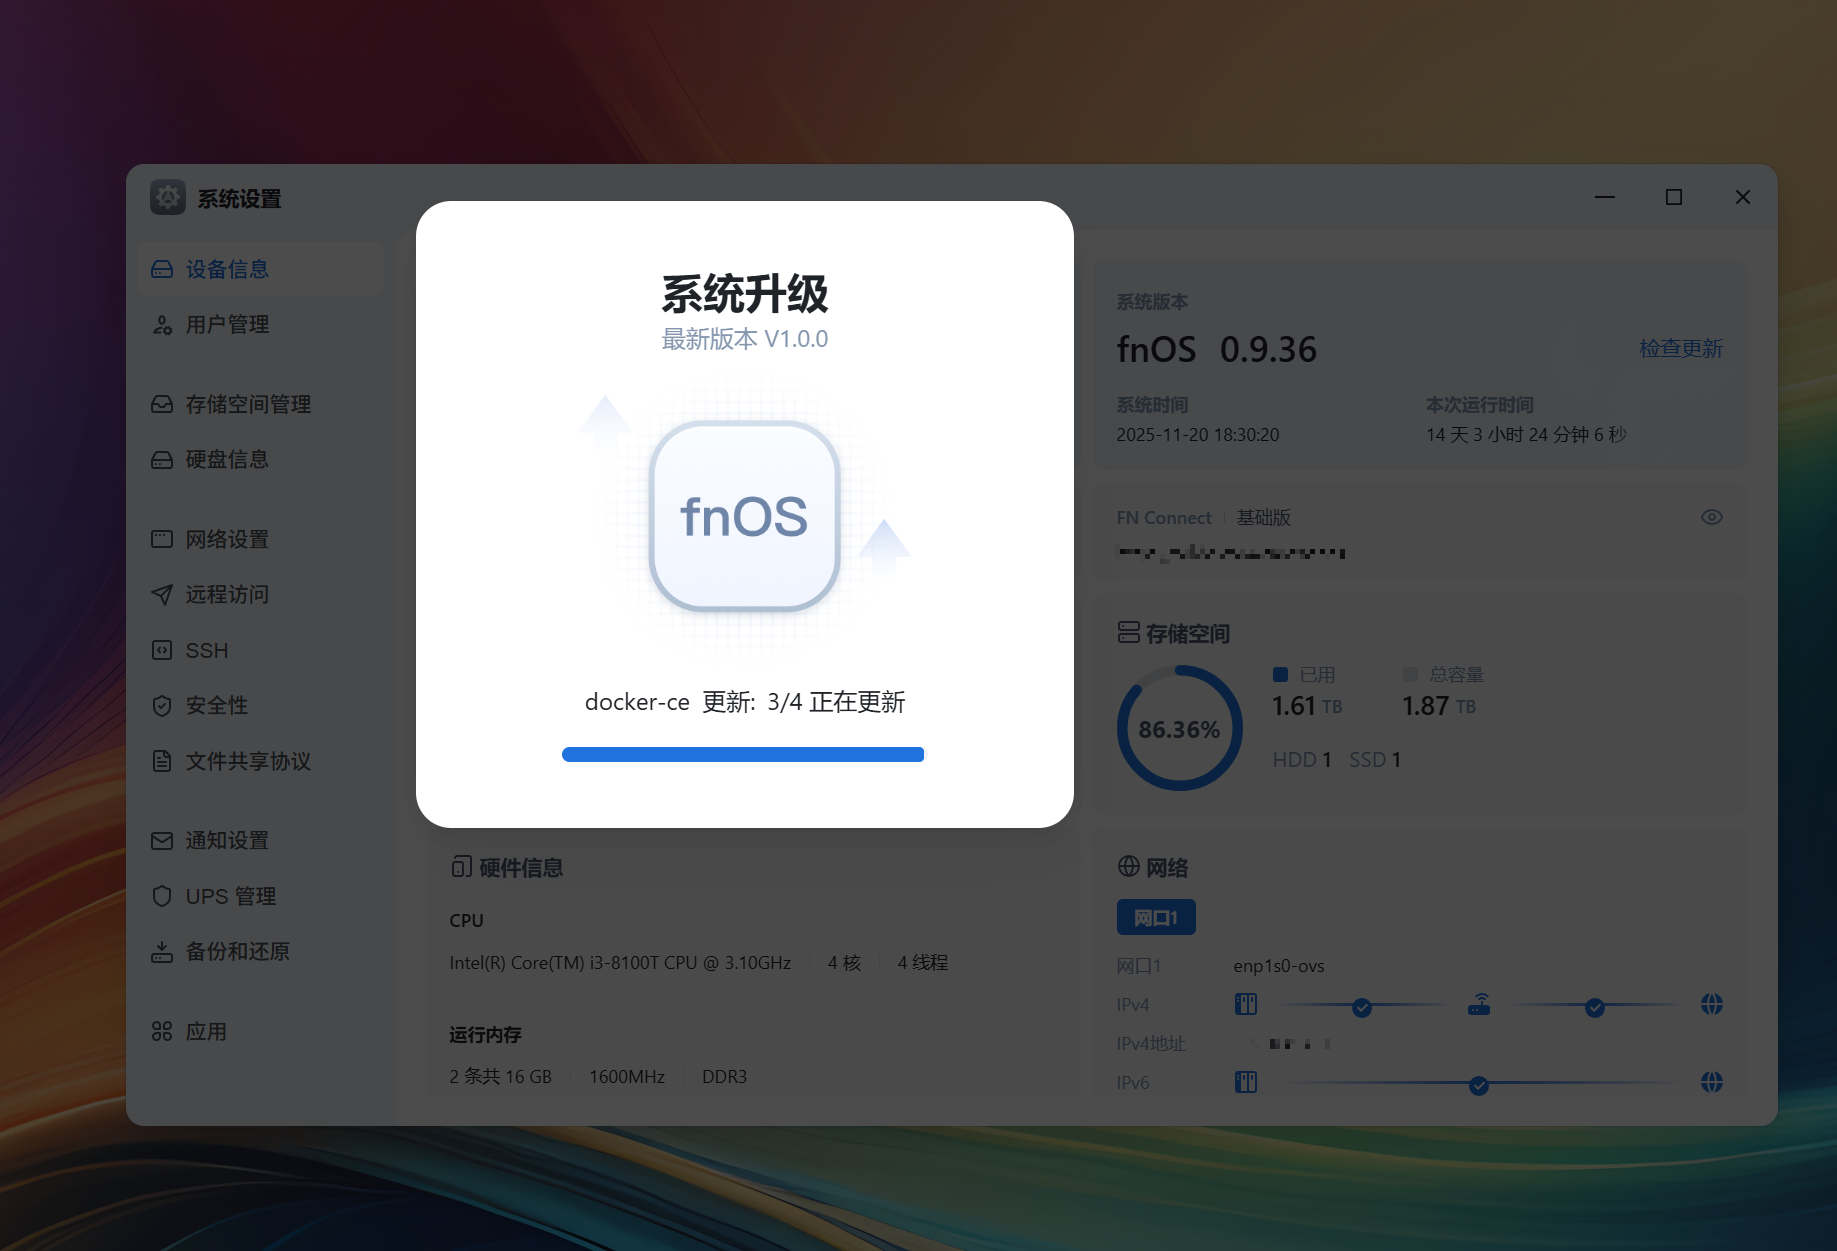Click the NAS device icon in IPv6 row
This screenshot has width=1837, height=1251.
[x=1246, y=1082]
